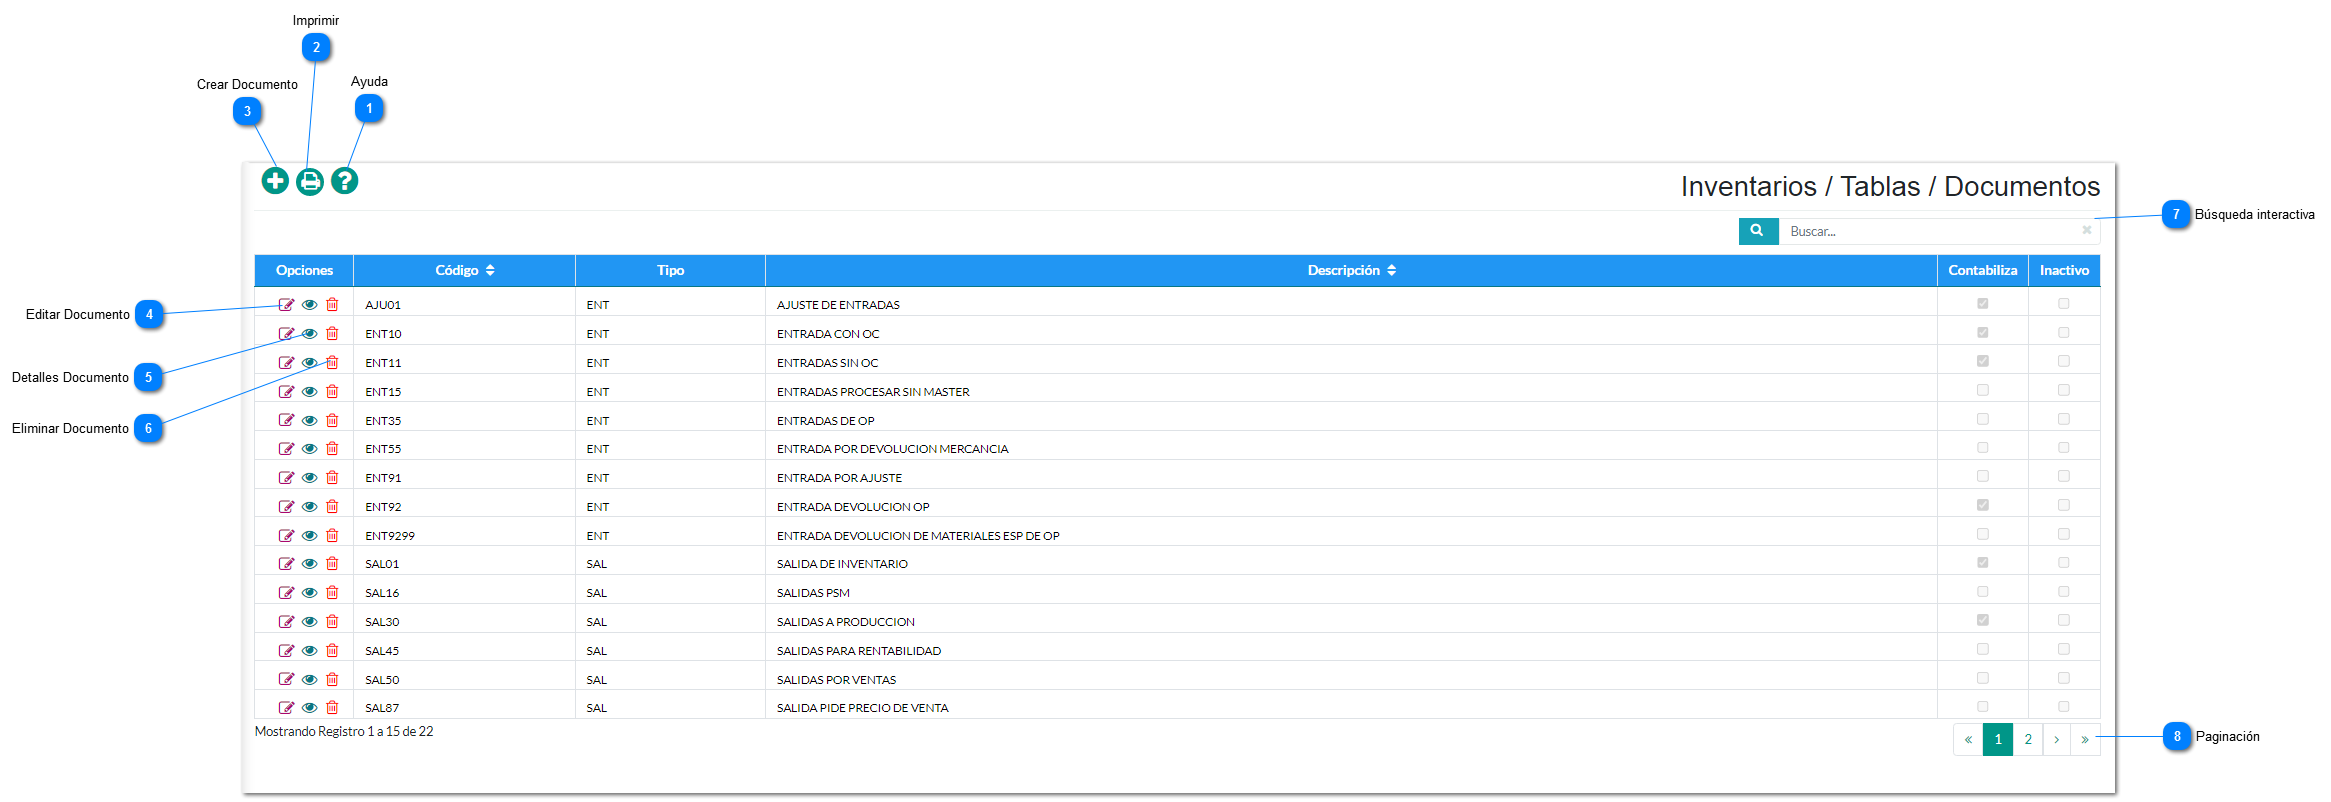Viewport: 2331px width, 802px height.
Task: Edit document SAL01
Action: (x=286, y=564)
